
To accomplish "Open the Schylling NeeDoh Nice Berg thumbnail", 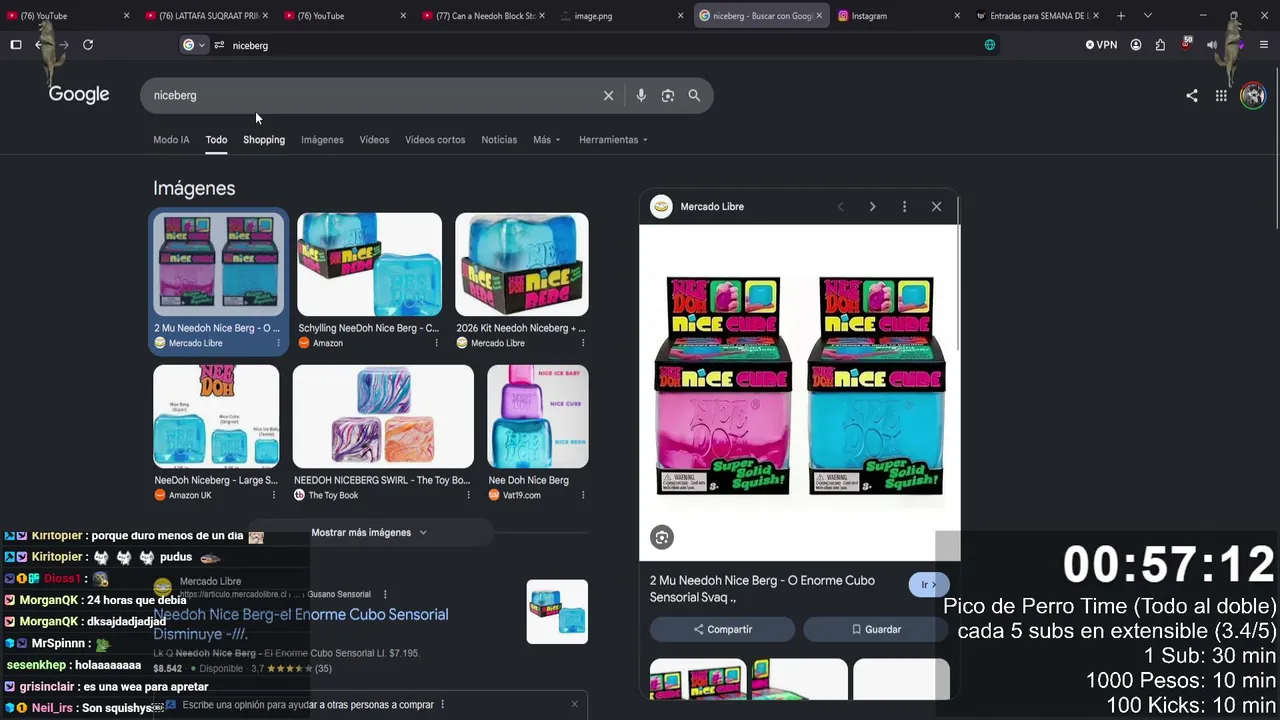I will (x=369, y=264).
